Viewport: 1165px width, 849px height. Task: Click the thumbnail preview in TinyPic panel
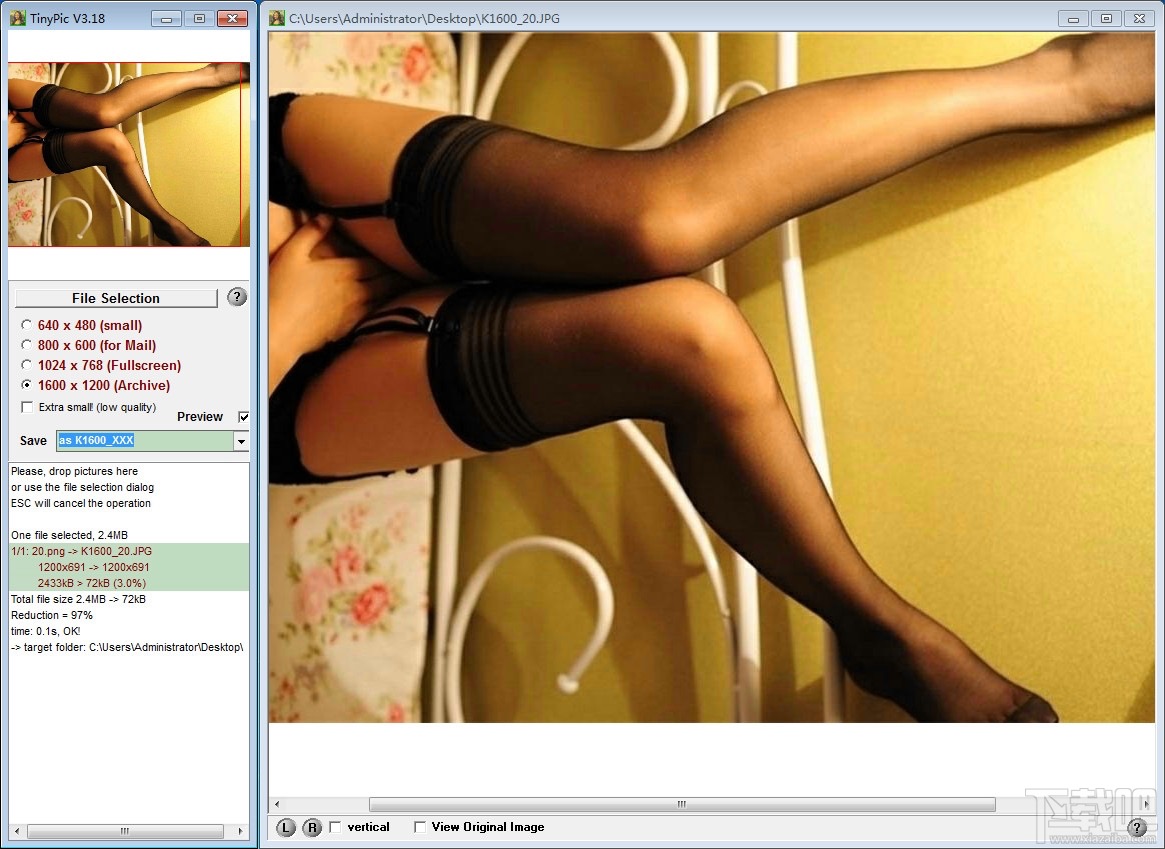pyautogui.click(x=128, y=154)
